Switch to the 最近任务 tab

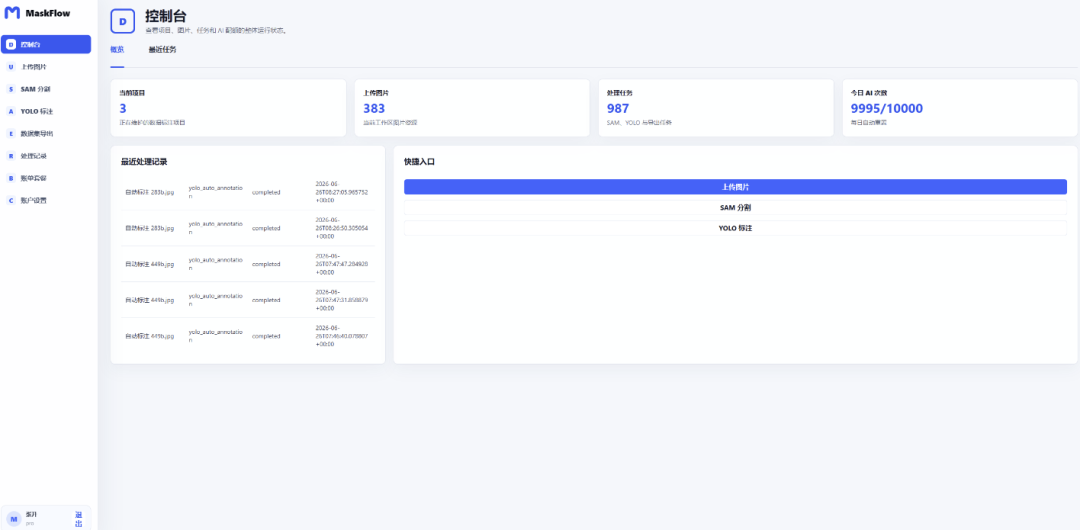click(163, 50)
